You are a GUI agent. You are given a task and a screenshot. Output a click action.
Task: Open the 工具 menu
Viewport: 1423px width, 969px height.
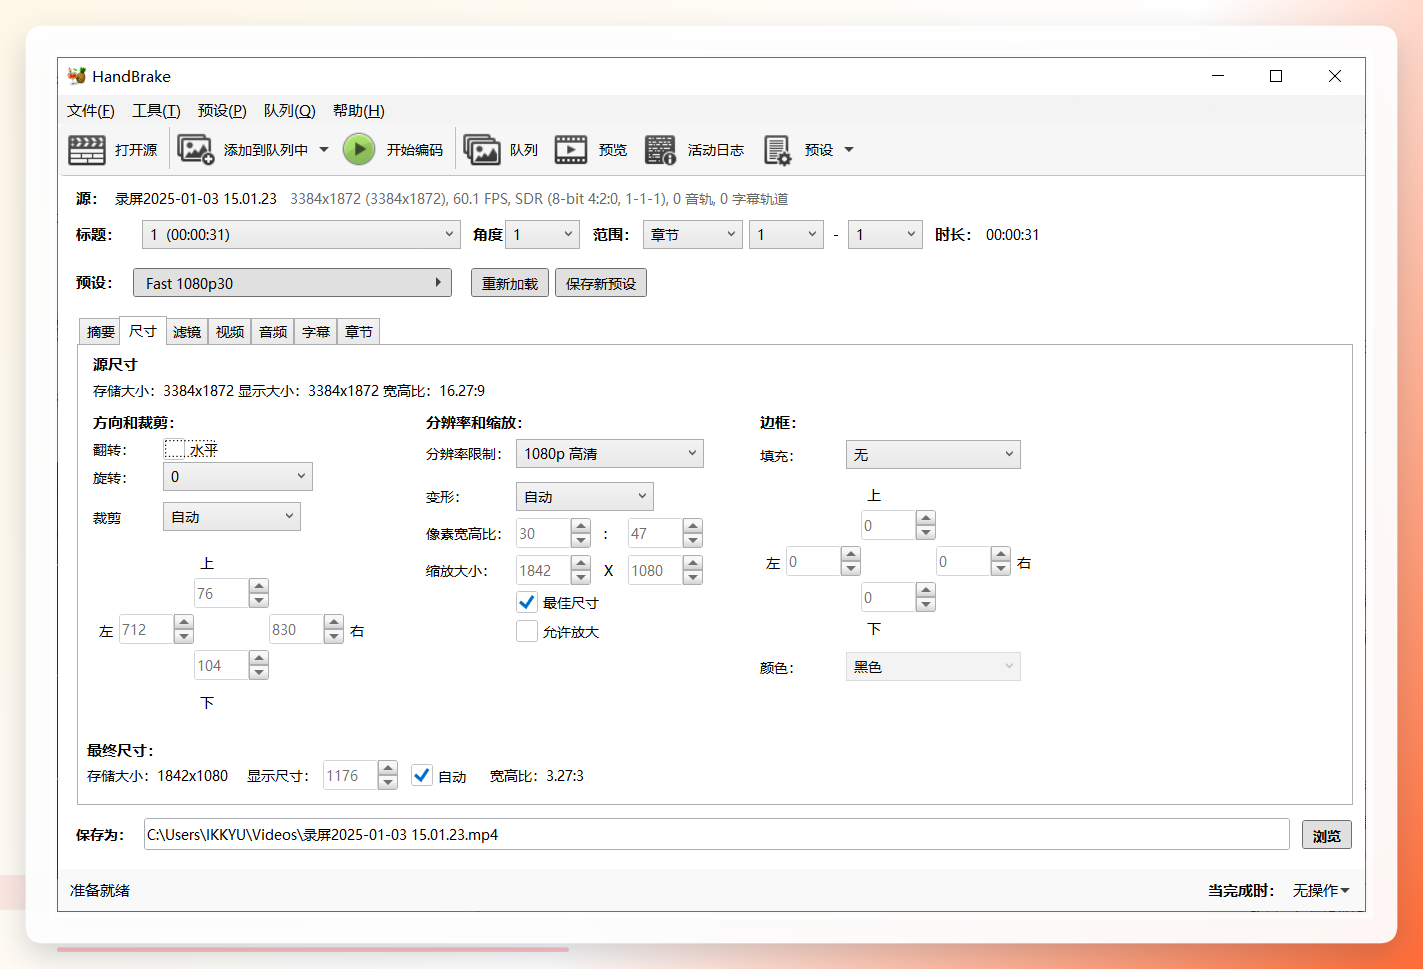156,110
